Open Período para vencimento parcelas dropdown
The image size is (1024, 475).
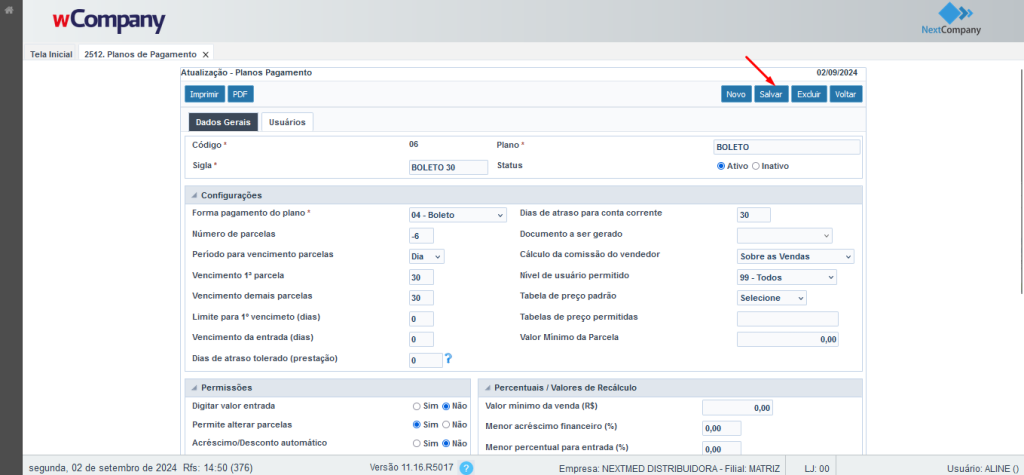(426, 256)
